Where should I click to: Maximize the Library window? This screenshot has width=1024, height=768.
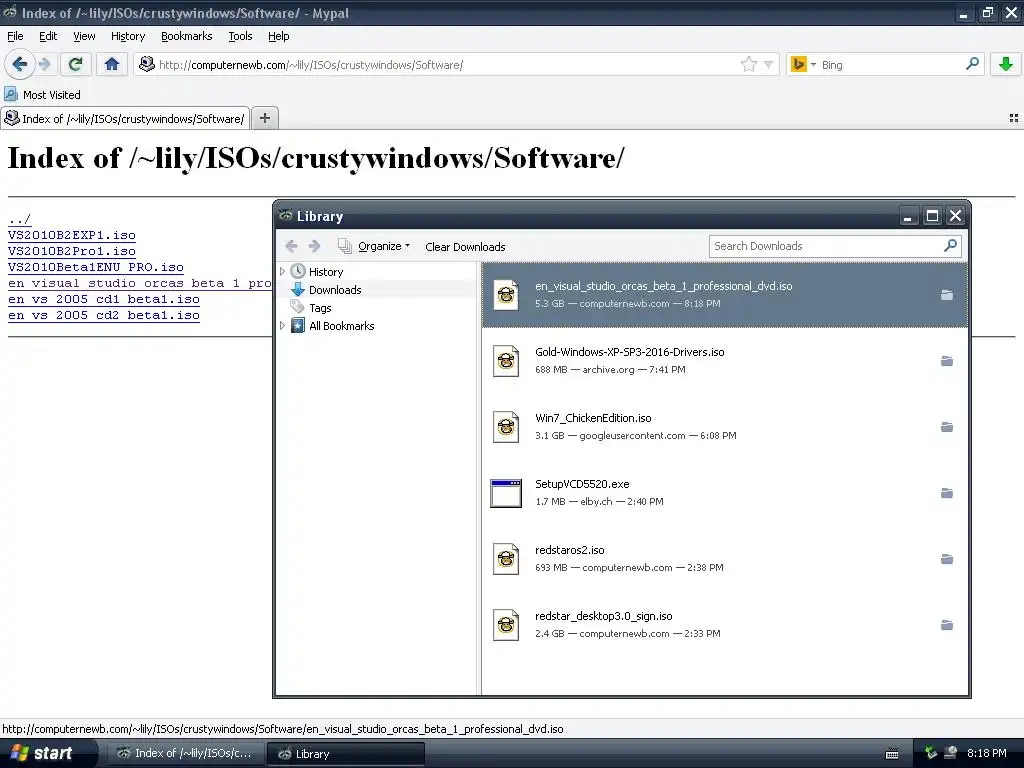932,216
